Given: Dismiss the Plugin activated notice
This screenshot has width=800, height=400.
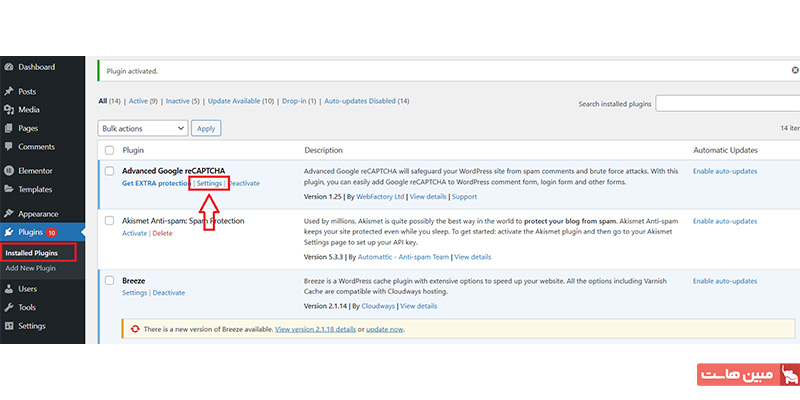Looking at the screenshot, I should pyautogui.click(x=795, y=70).
